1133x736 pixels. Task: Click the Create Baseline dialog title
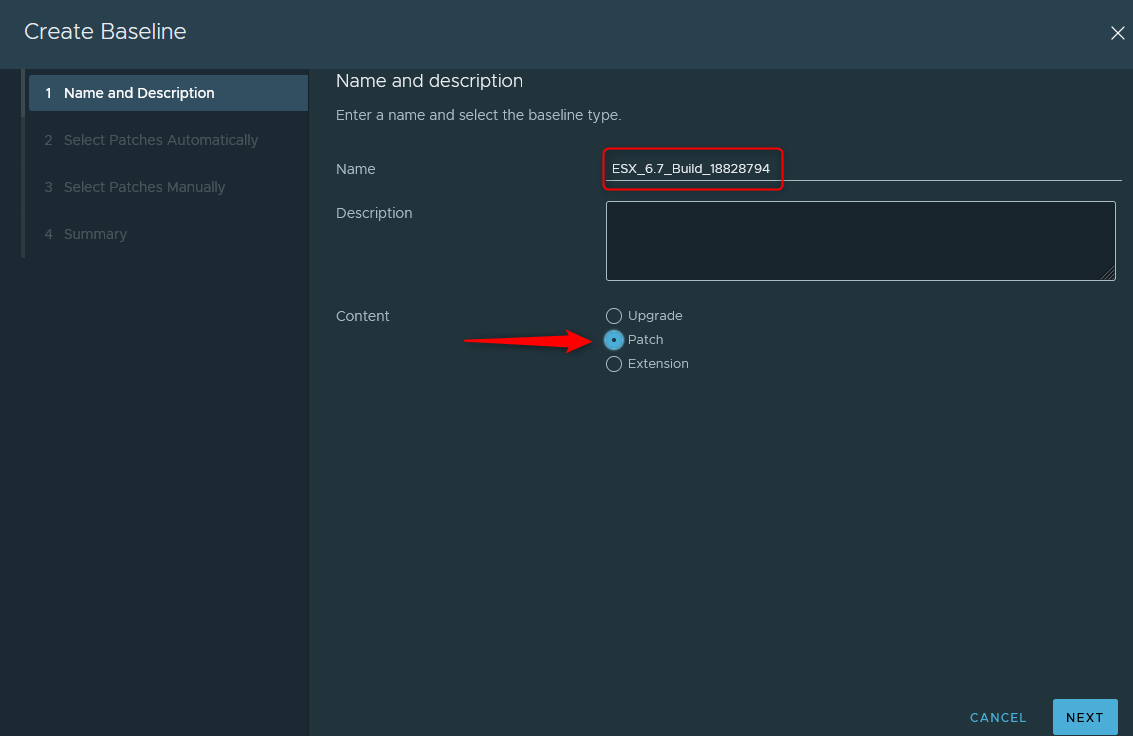pyautogui.click(x=105, y=32)
